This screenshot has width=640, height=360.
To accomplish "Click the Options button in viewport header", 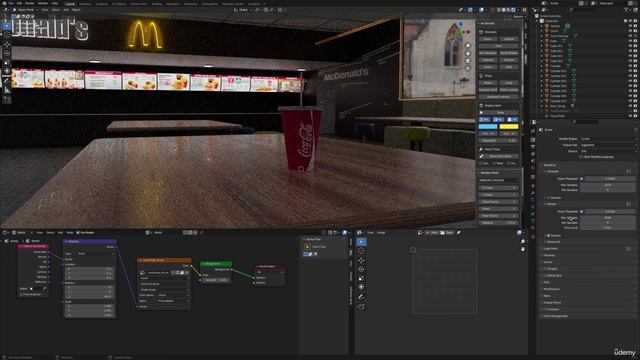I will (518, 16).
